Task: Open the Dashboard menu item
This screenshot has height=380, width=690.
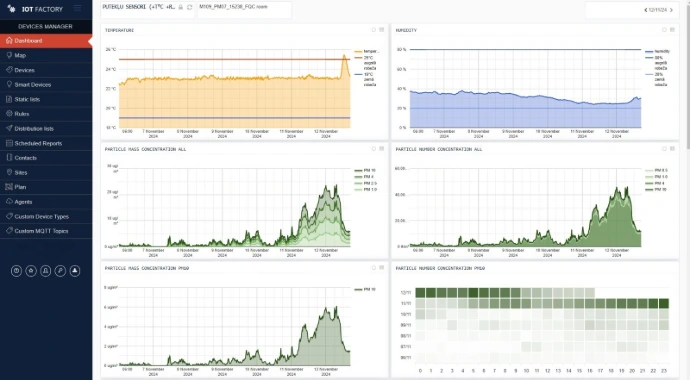Action: [x=46, y=40]
